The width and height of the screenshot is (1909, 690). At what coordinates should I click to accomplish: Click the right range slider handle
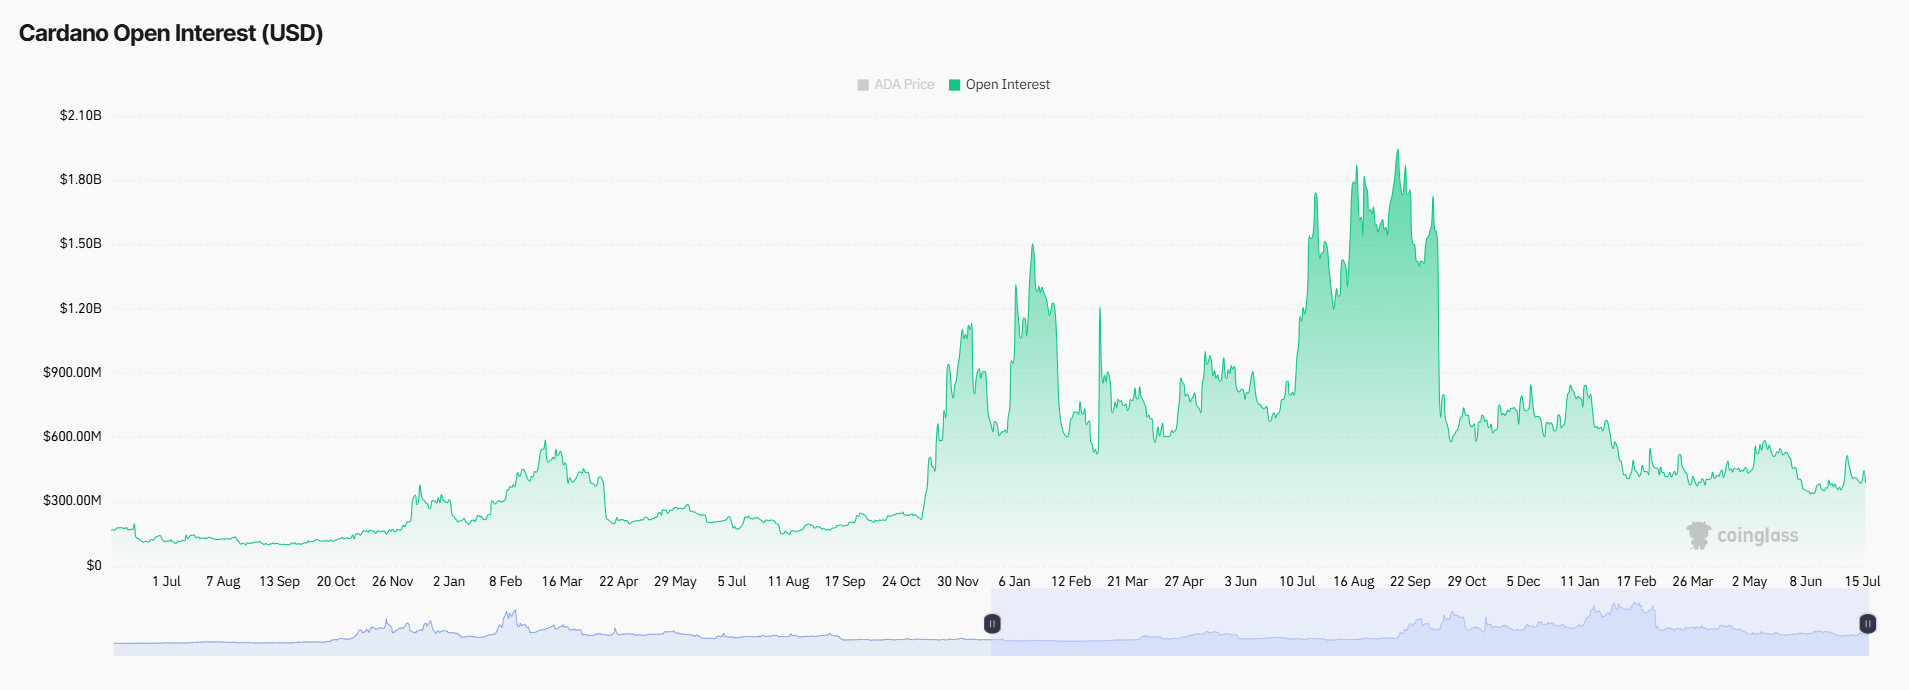pyautogui.click(x=1867, y=624)
